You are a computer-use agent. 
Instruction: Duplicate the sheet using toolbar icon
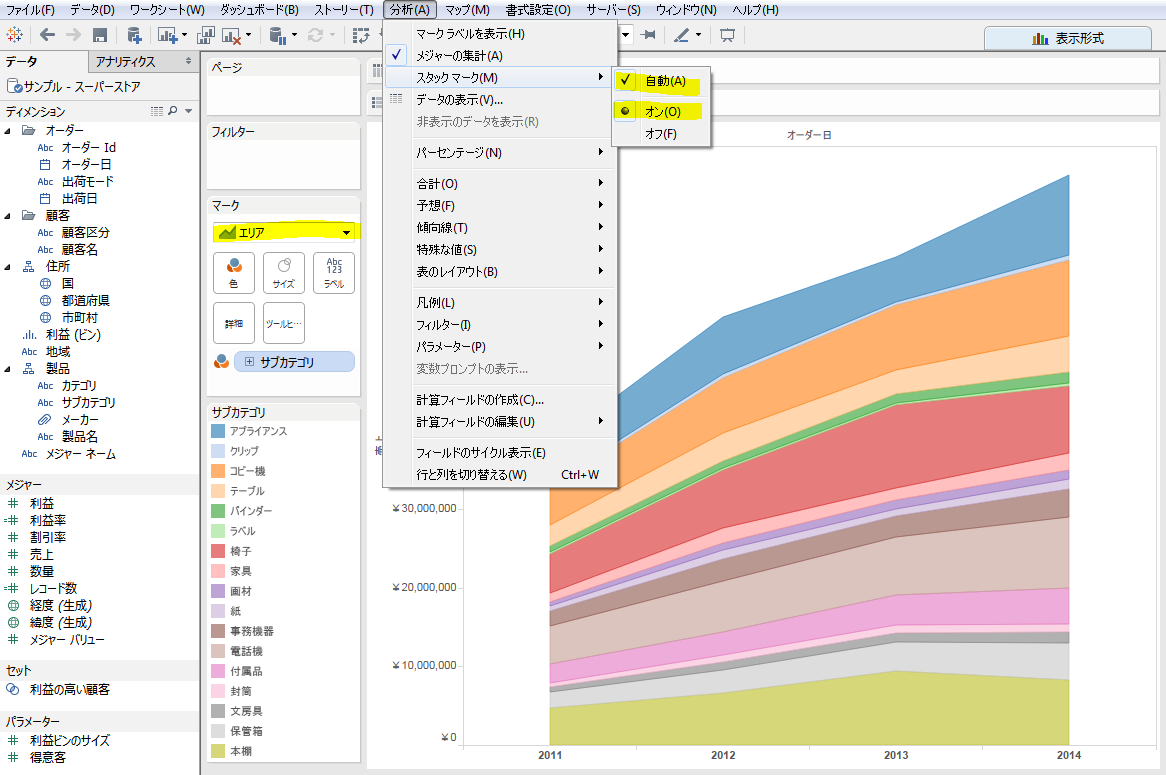pos(206,35)
